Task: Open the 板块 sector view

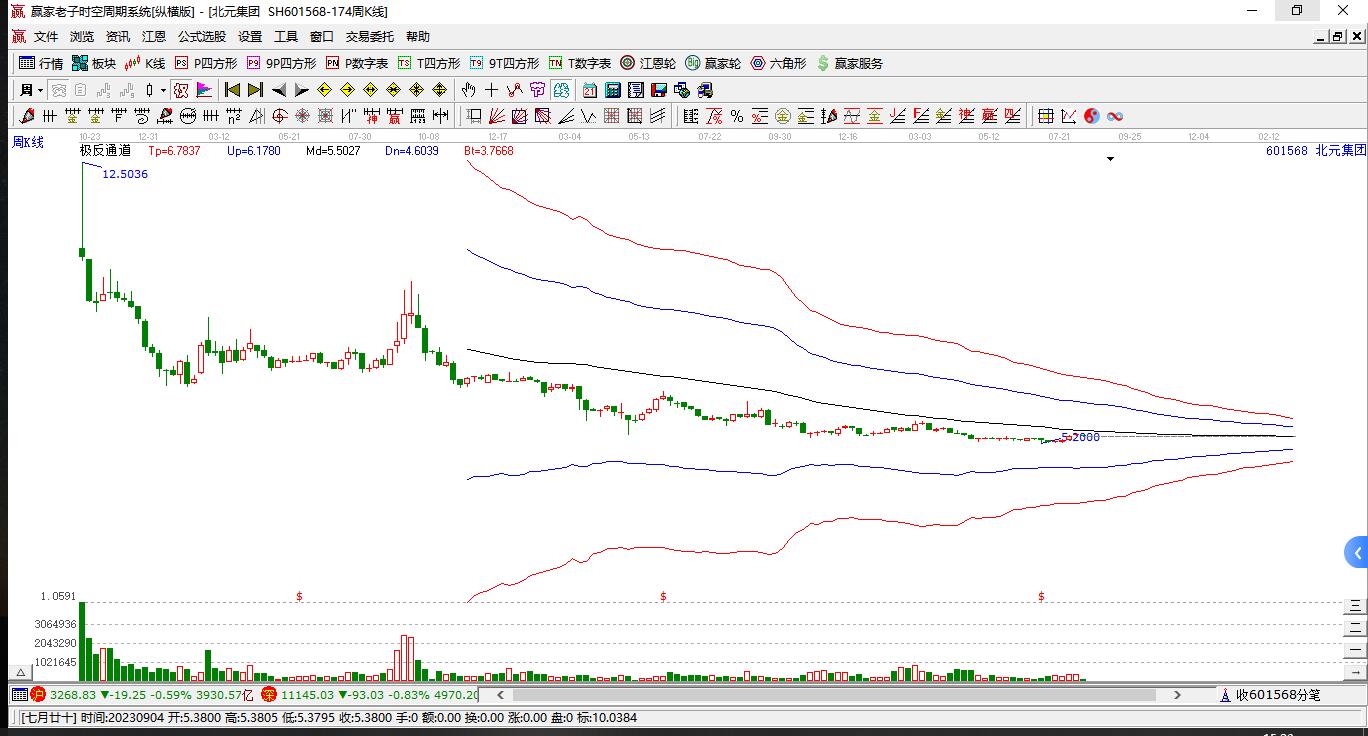Action: [94, 63]
